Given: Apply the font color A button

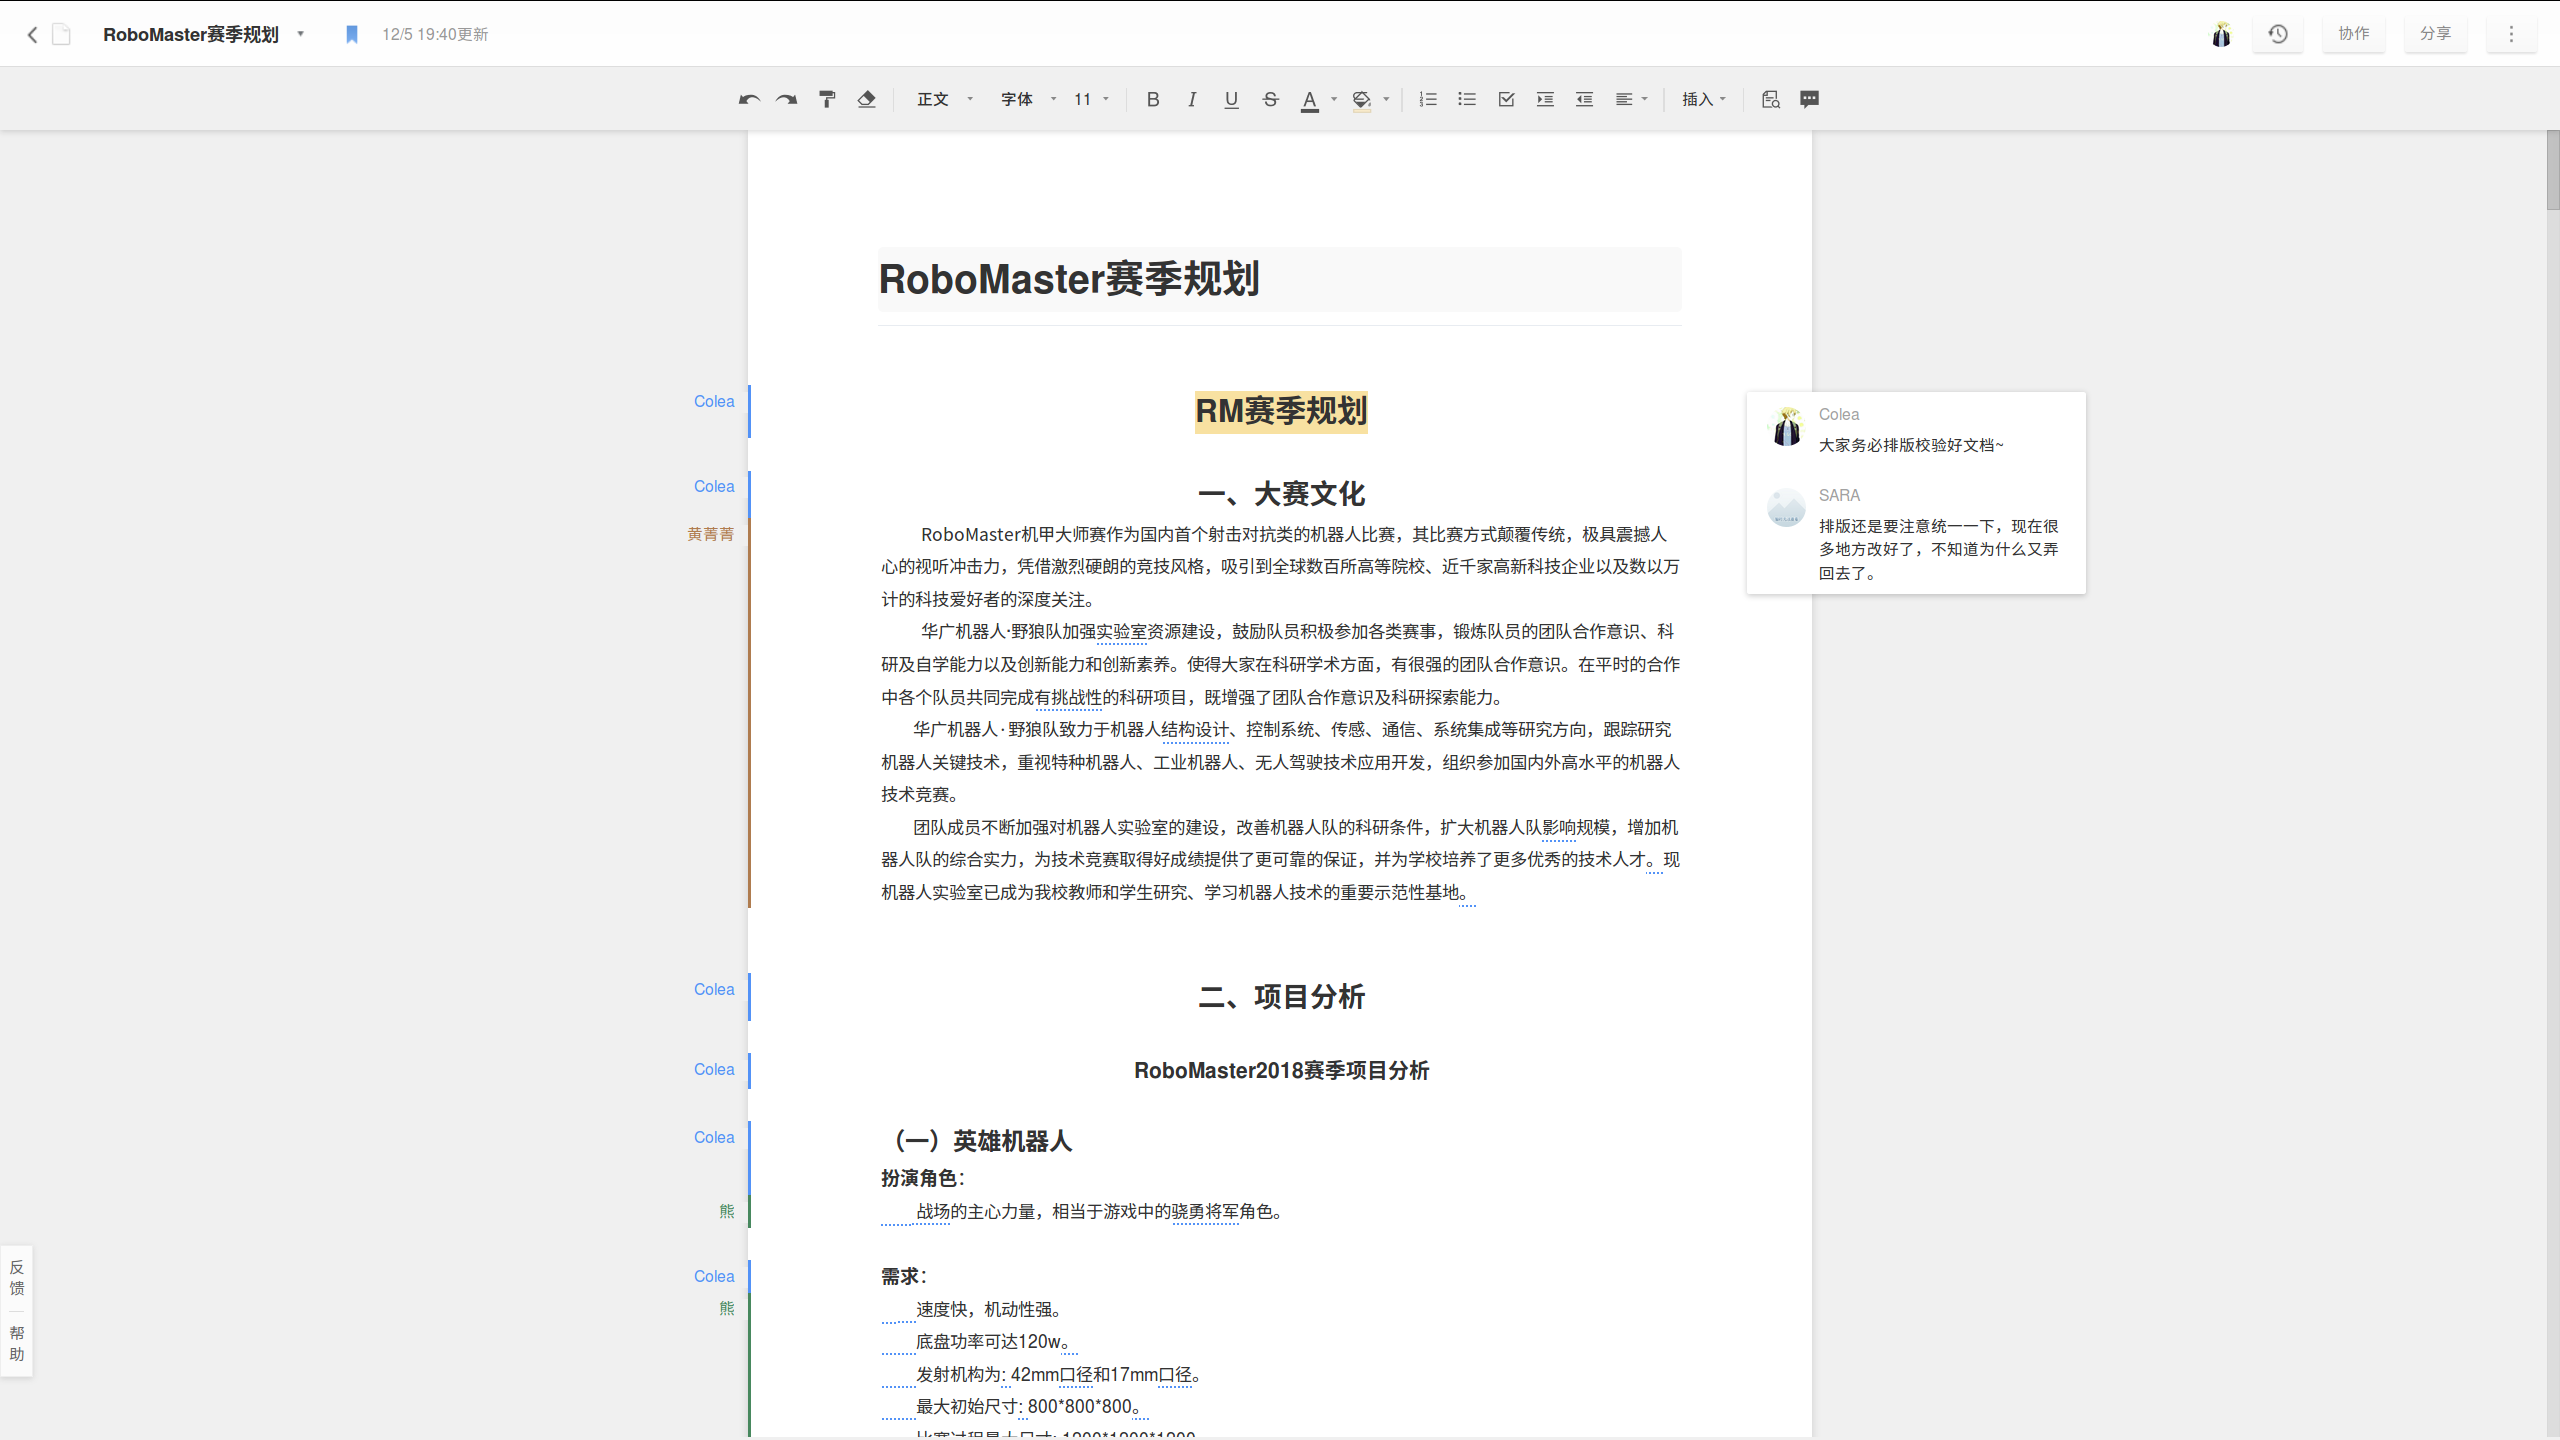Looking at the screenshot, I should click(1309, 100).
